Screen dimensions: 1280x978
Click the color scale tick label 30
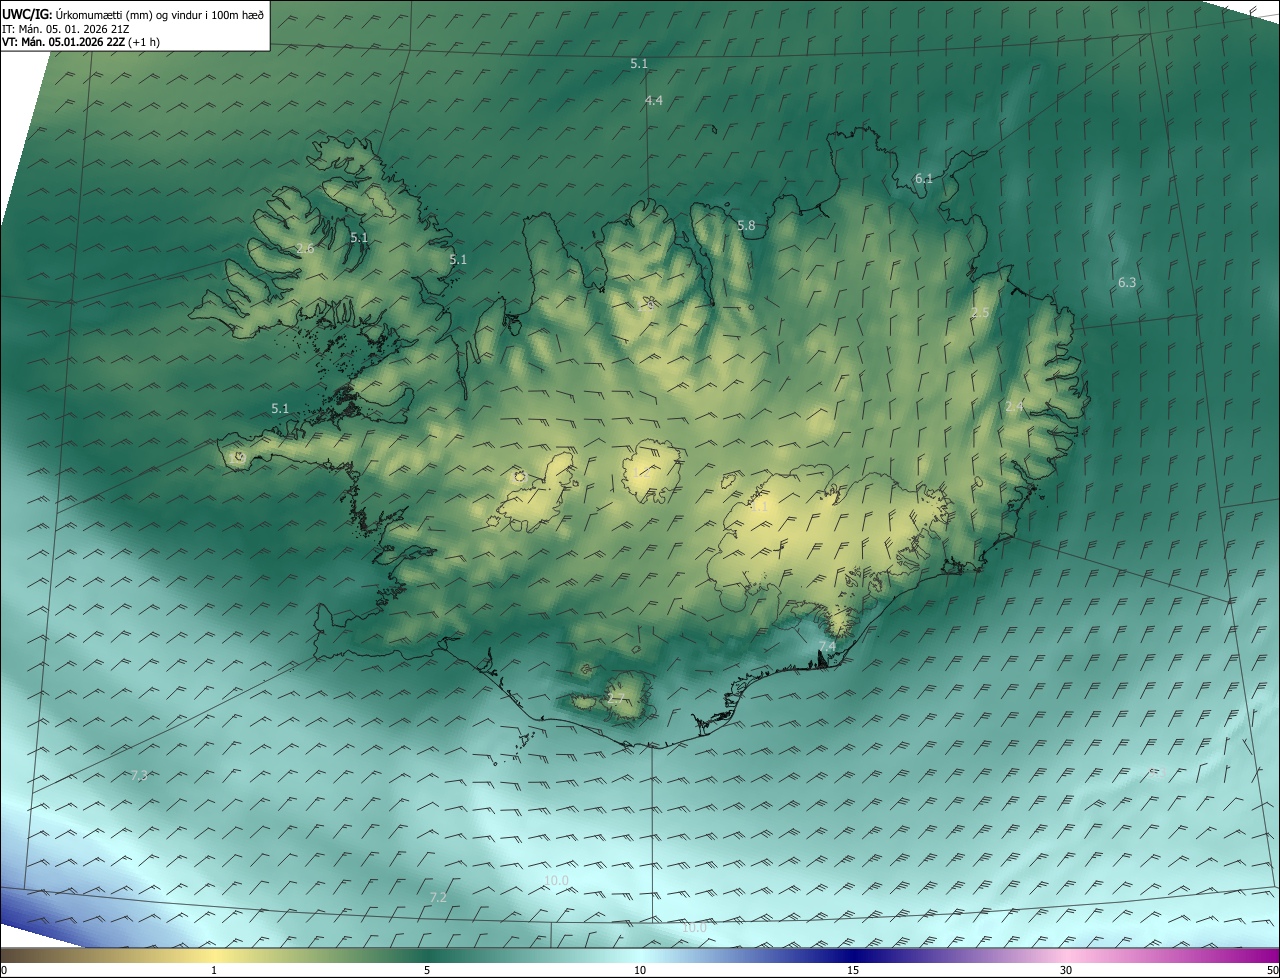tap(1066, 971)
